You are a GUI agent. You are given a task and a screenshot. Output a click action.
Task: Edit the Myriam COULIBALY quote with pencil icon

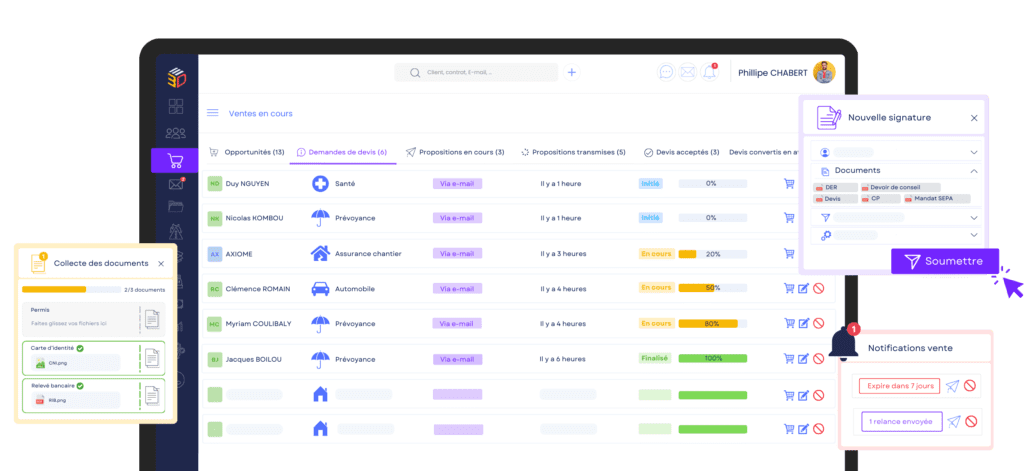pyautogui.click(x=803, y=324)
